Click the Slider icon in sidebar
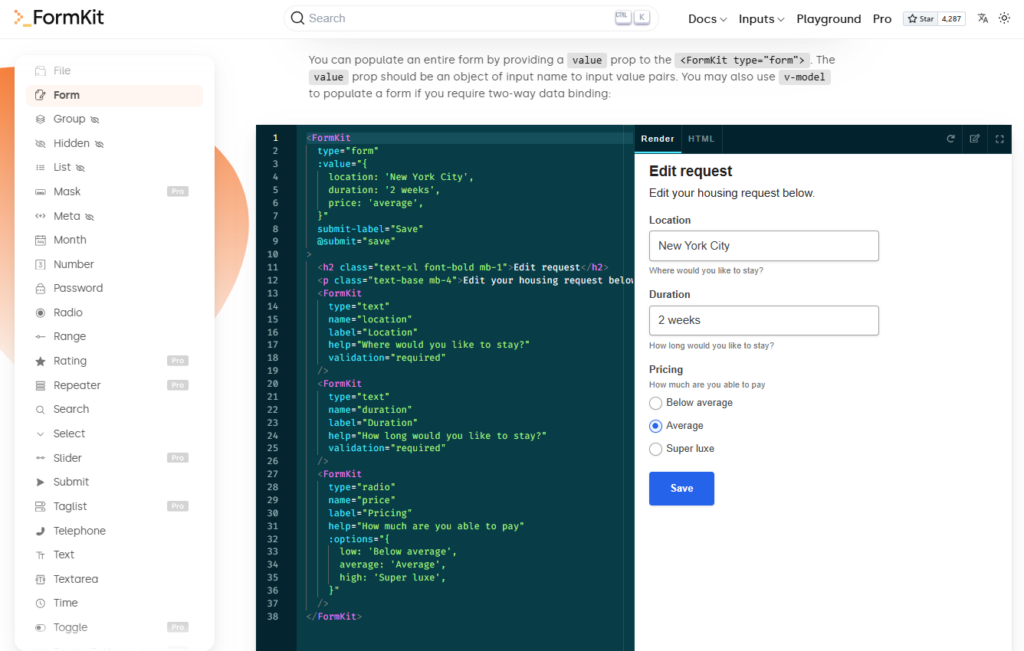 (x=40, y=458)
